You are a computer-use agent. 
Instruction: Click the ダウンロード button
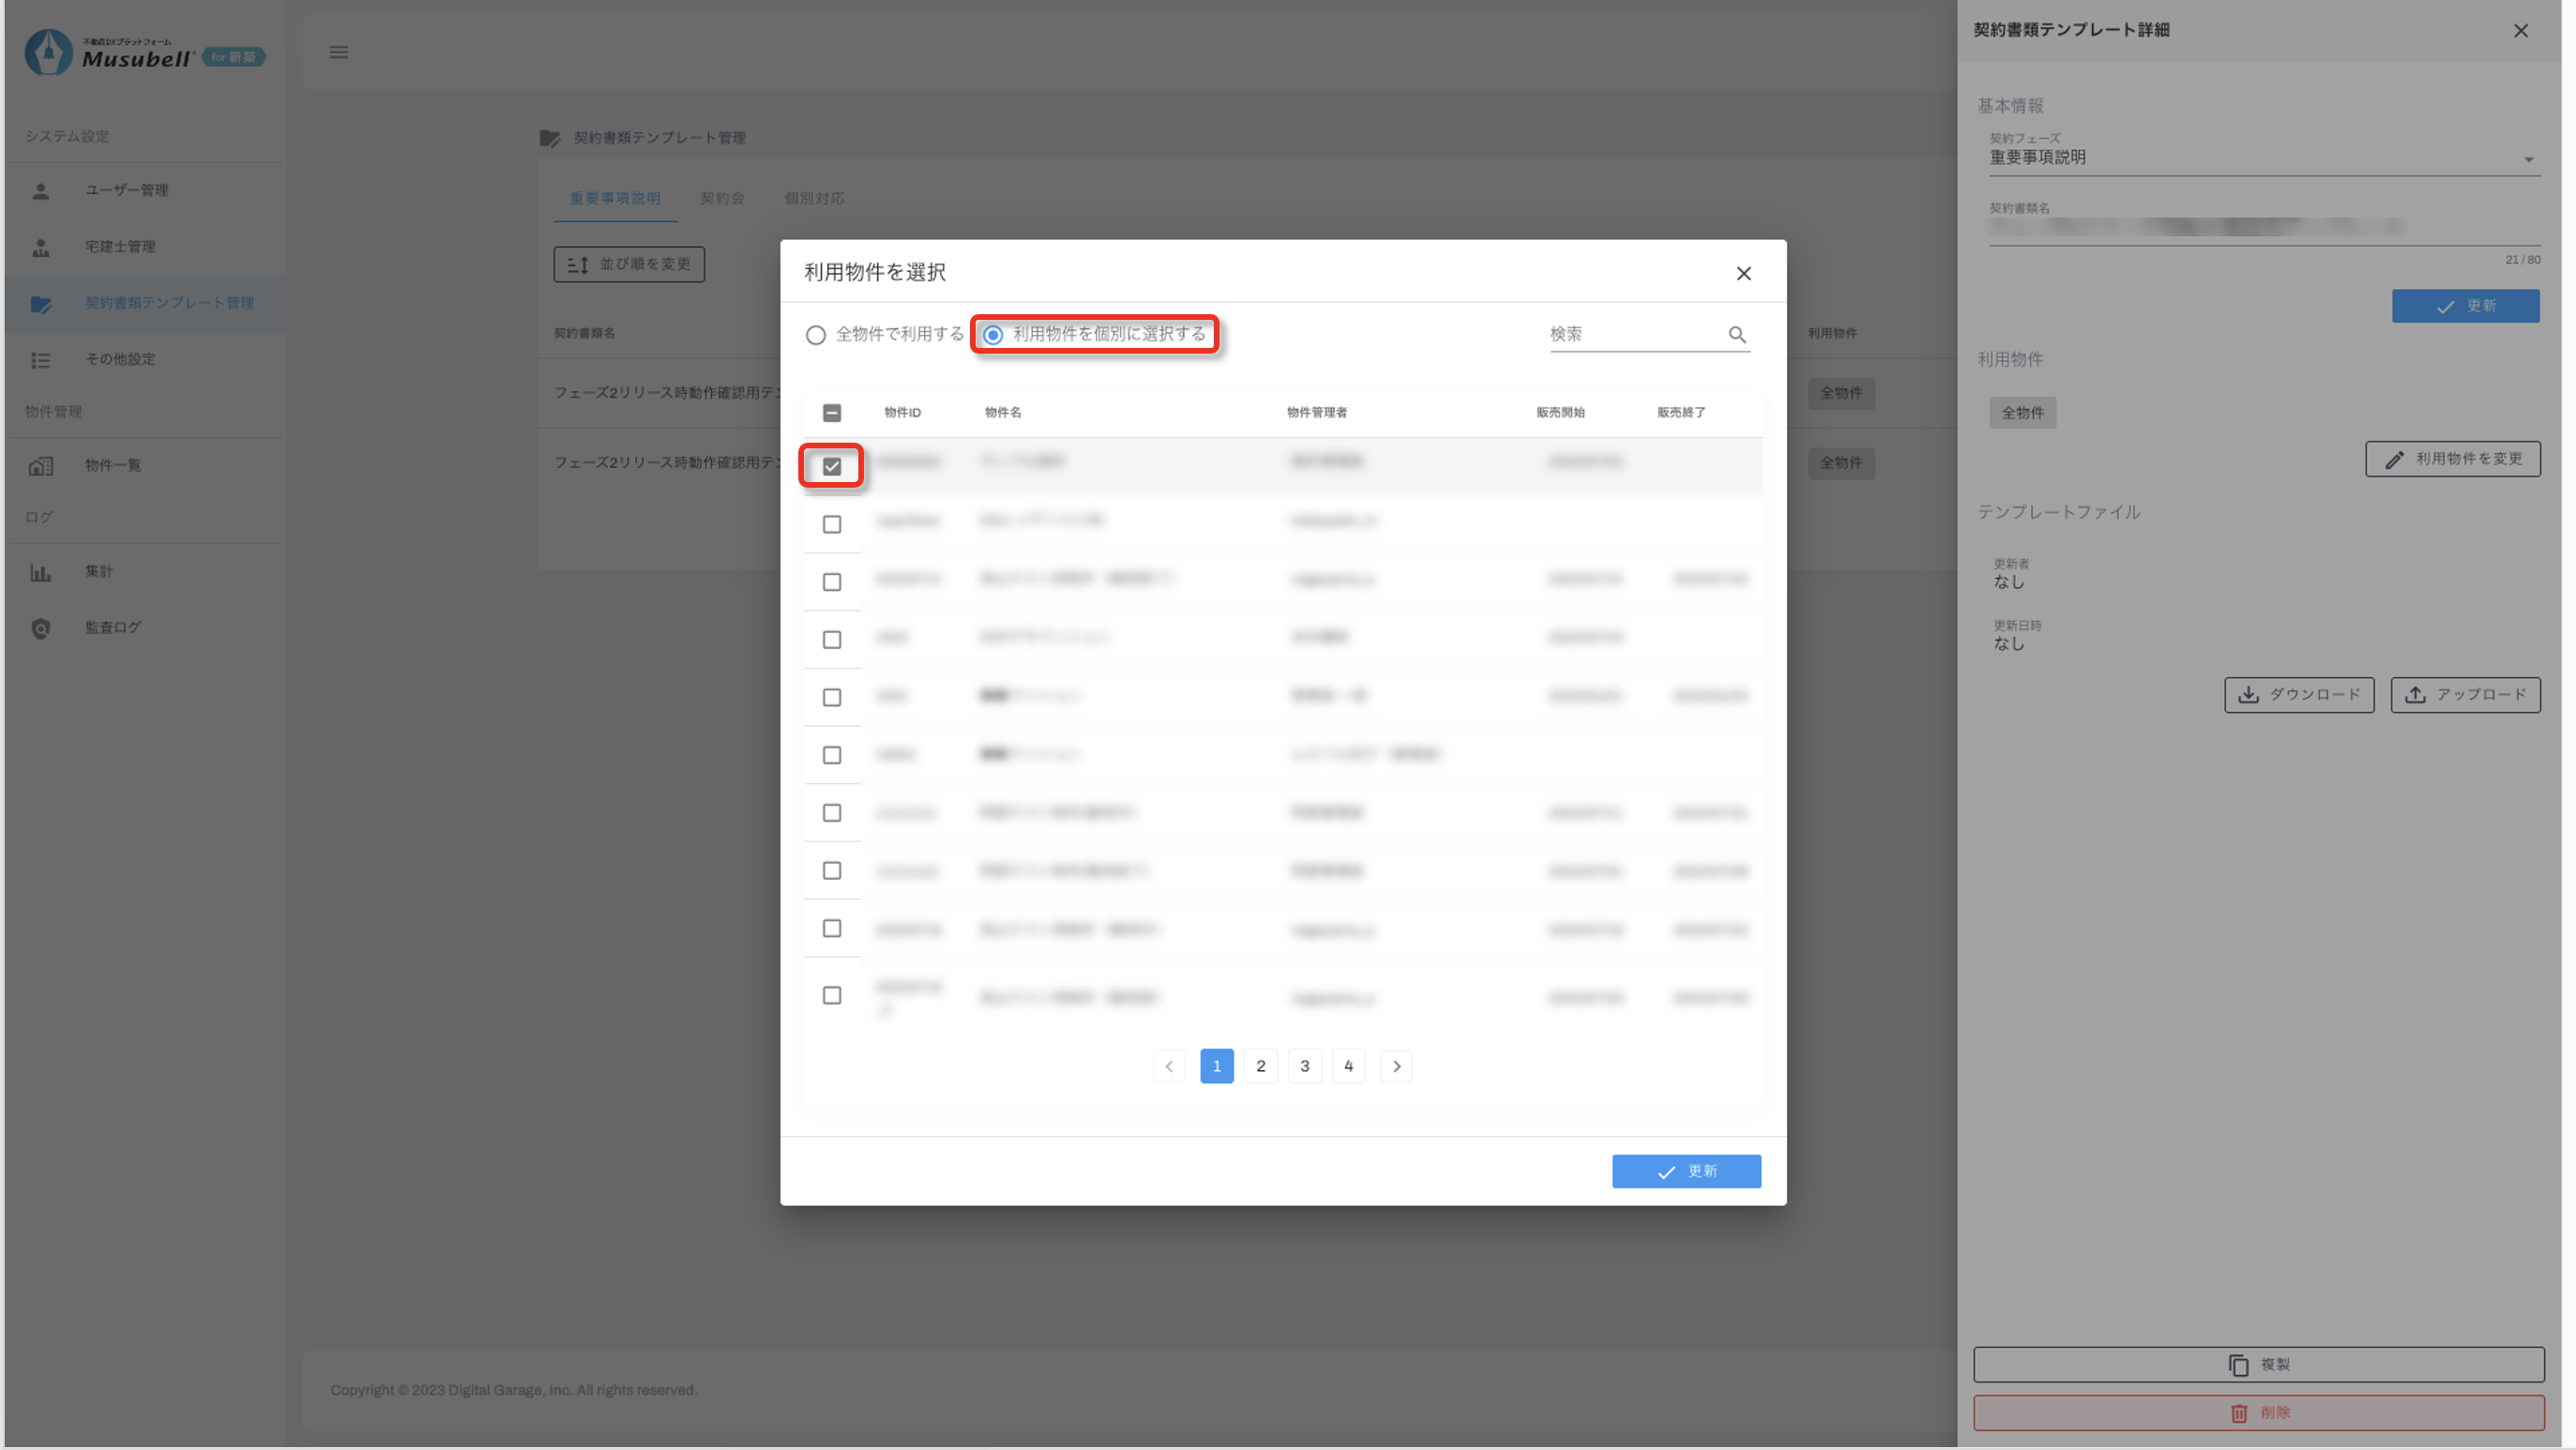[2299, 695]
